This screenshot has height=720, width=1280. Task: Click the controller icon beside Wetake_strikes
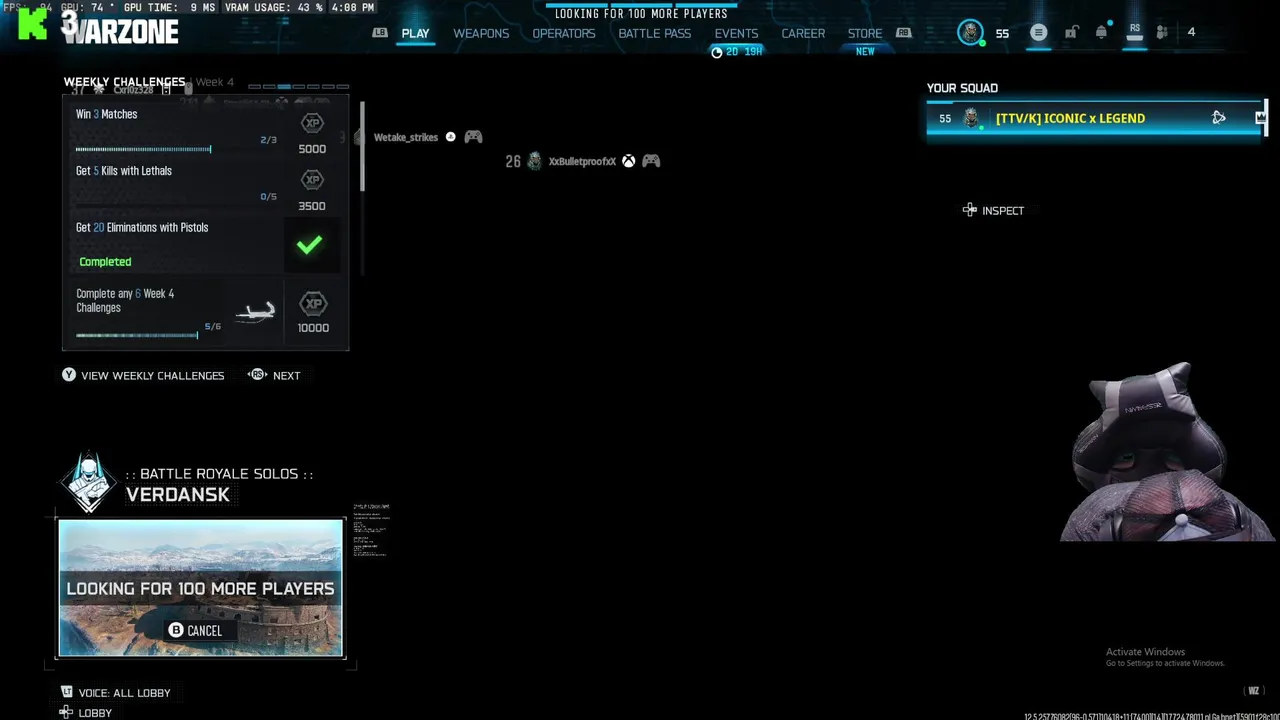pyautogui.click(x=473, y=137)
